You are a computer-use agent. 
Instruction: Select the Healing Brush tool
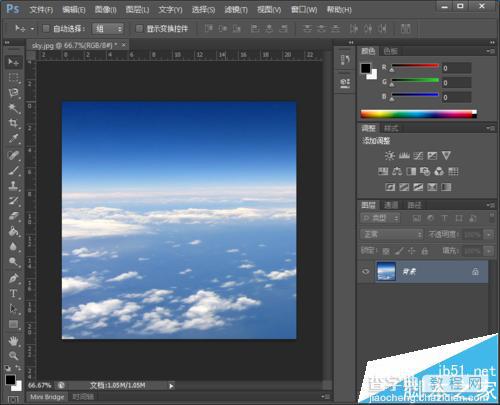[x=14, y=155]
